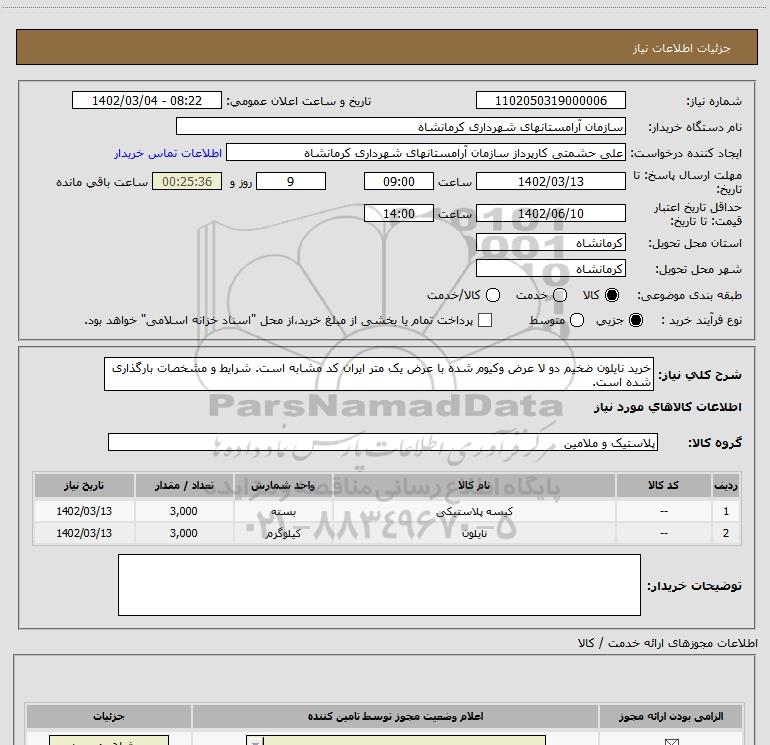
Task: Click the پلاستیک و ملامین goods group field
Action: tap(383, 442)
